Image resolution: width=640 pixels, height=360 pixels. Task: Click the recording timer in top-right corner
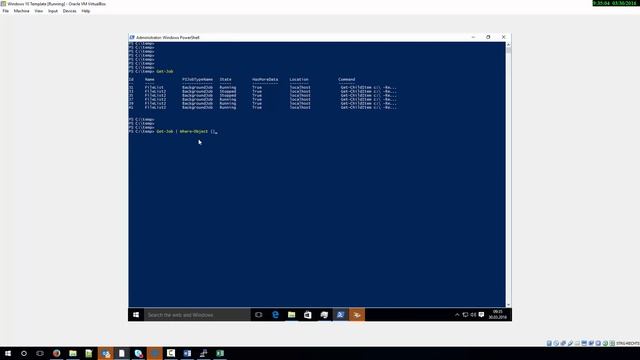coord(616,3)
